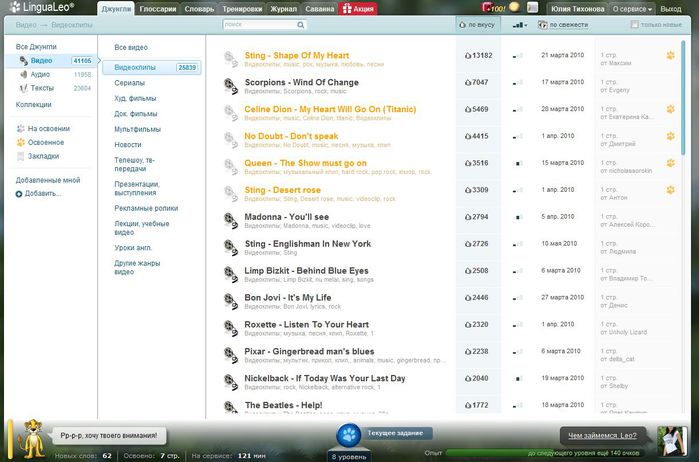The image size is (699, 462).
Task: Click the learned star icon for Sting - Desert rose
Action: pyautogui.click(x=670, y=190)
